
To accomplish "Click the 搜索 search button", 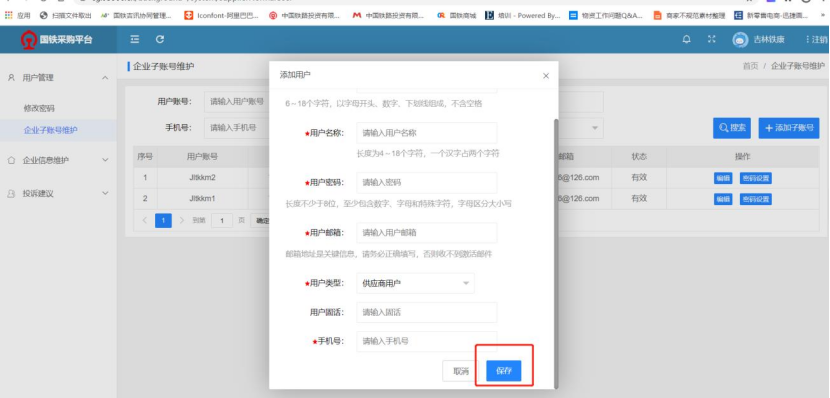I will coord(732,128).
